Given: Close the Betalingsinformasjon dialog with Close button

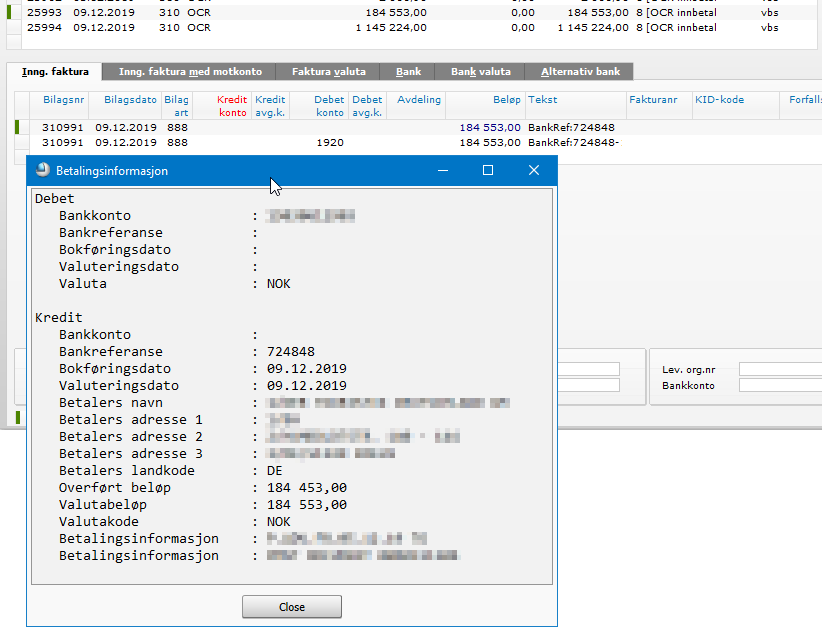Looking at the screenshot, I should [291, 607].
